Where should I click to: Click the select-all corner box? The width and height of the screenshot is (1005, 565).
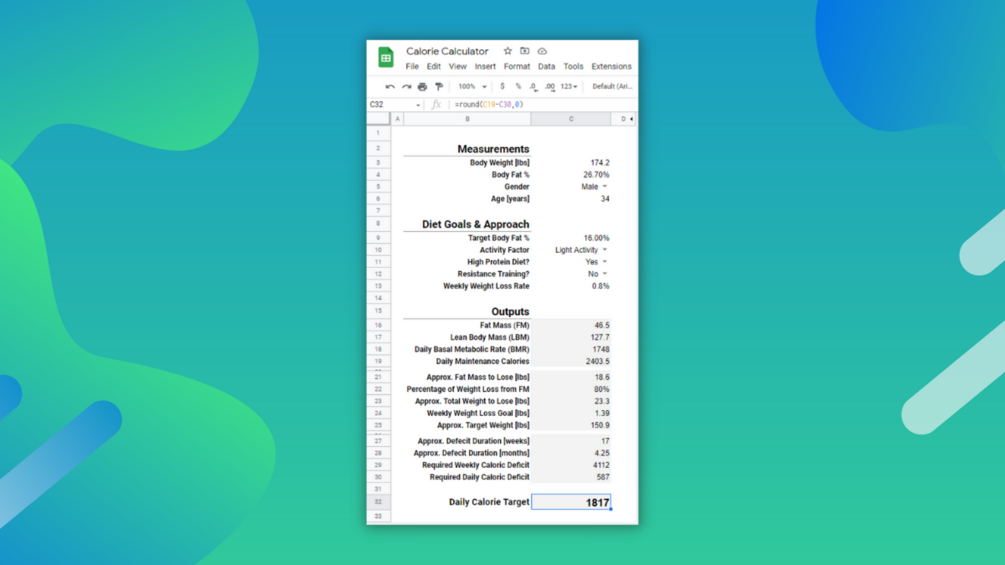coord(378,119)
